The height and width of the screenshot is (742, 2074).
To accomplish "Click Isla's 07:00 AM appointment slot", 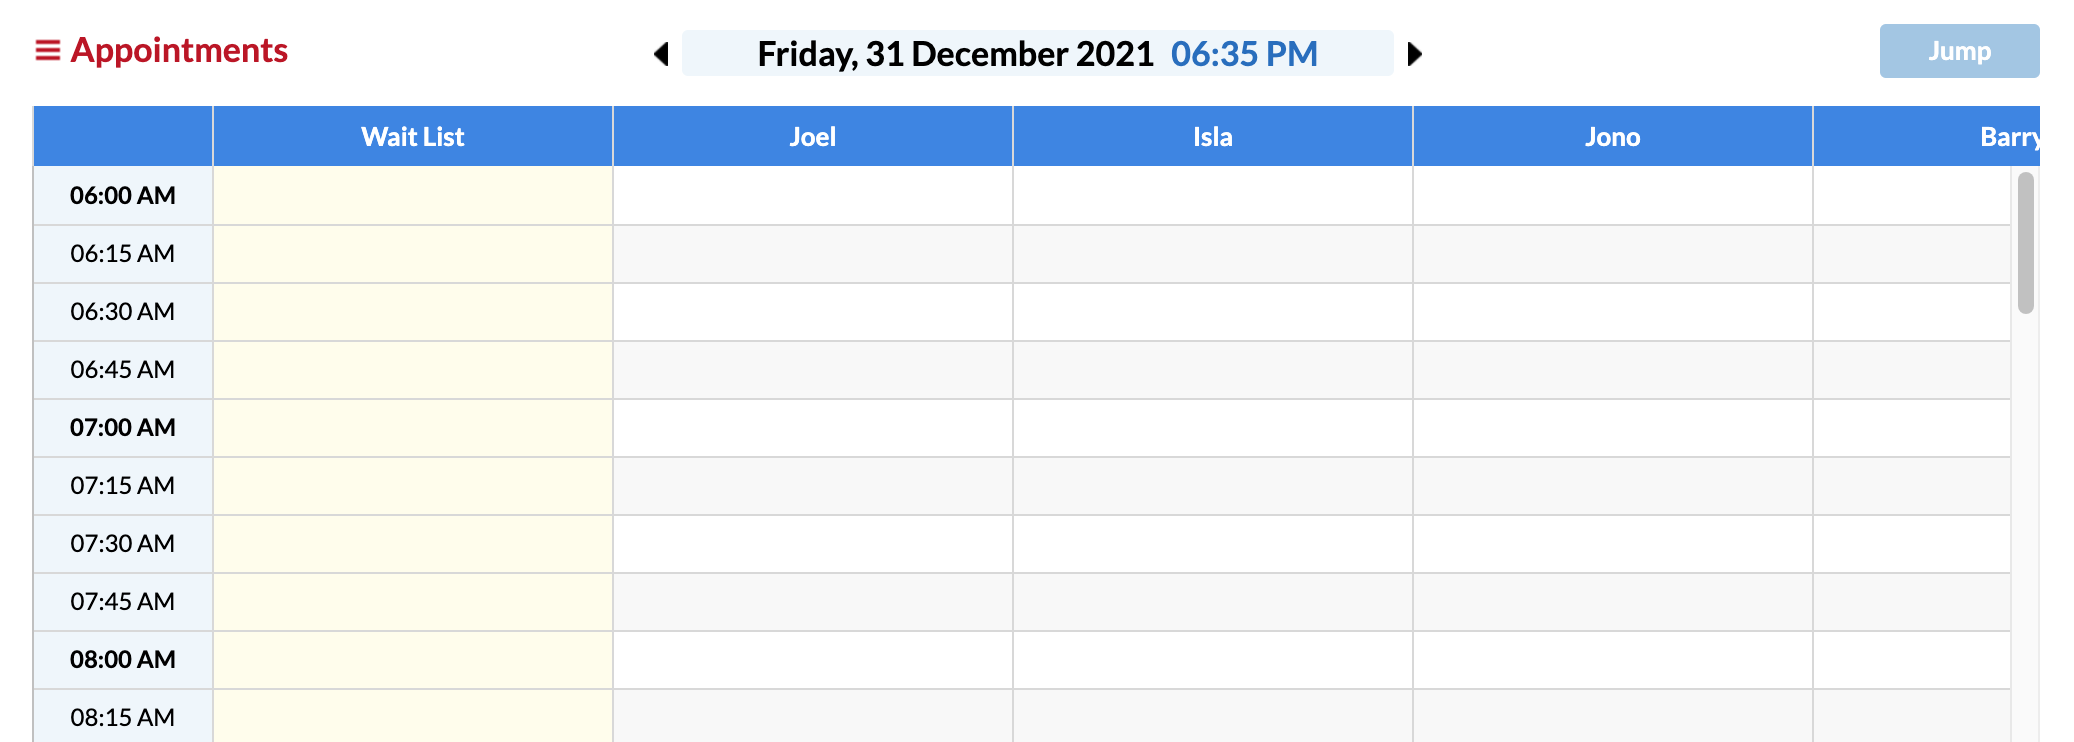I will [x=1212, y=428].
